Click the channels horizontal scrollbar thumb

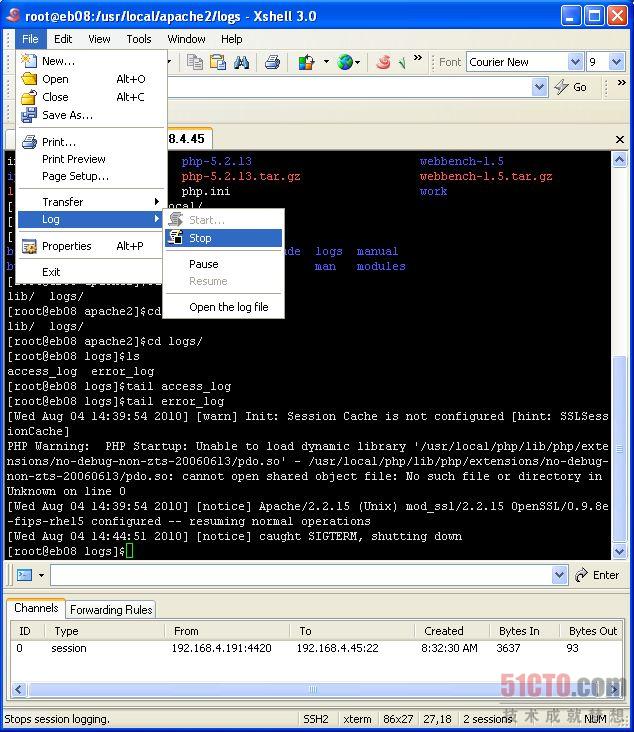tap(313, 689)
